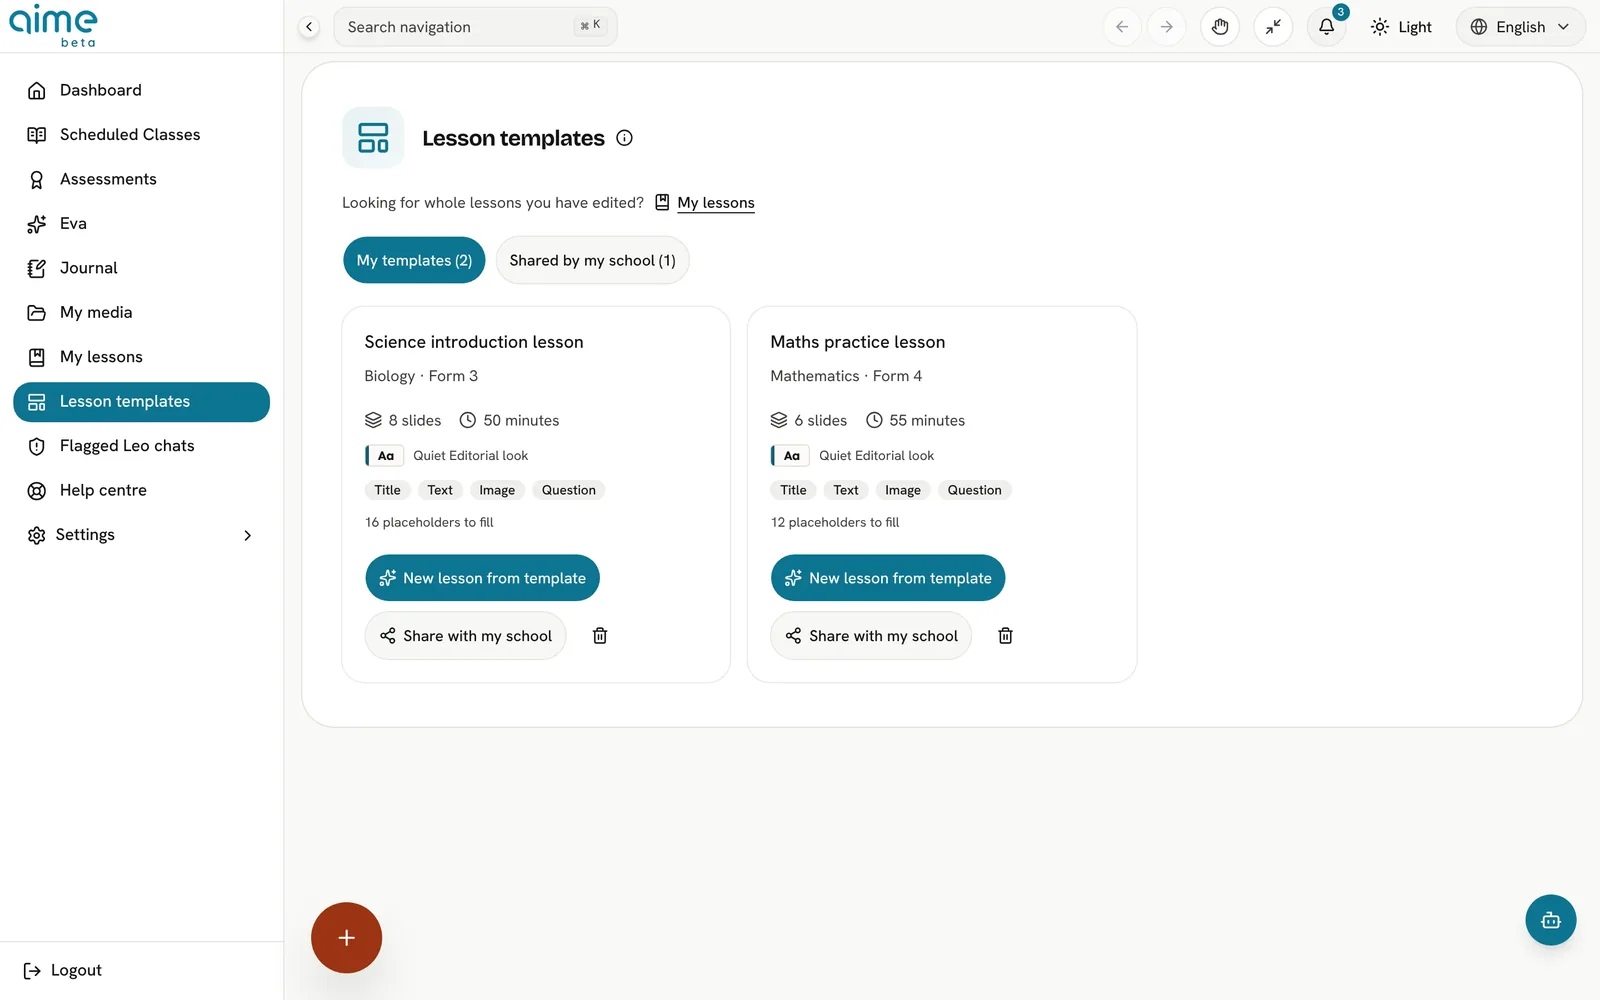Click the Text tag on Maths card

pos(846,490)
